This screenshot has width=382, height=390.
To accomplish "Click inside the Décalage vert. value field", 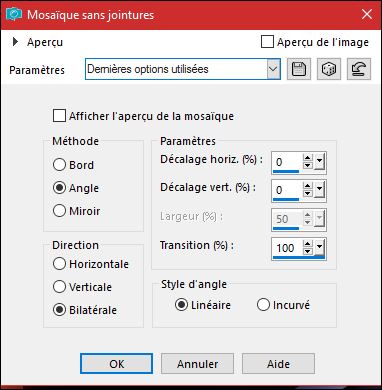I will (287, 190).
